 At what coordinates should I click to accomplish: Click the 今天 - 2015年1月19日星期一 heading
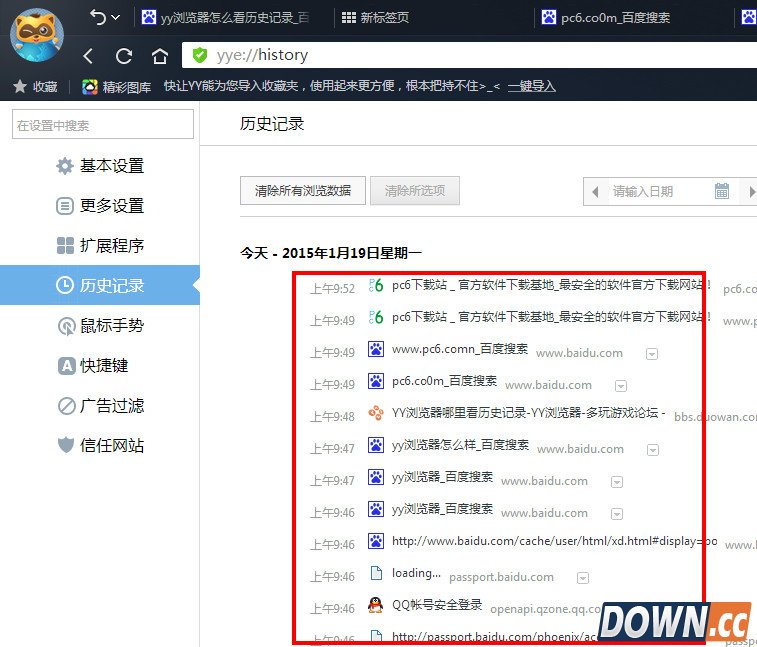331,253
